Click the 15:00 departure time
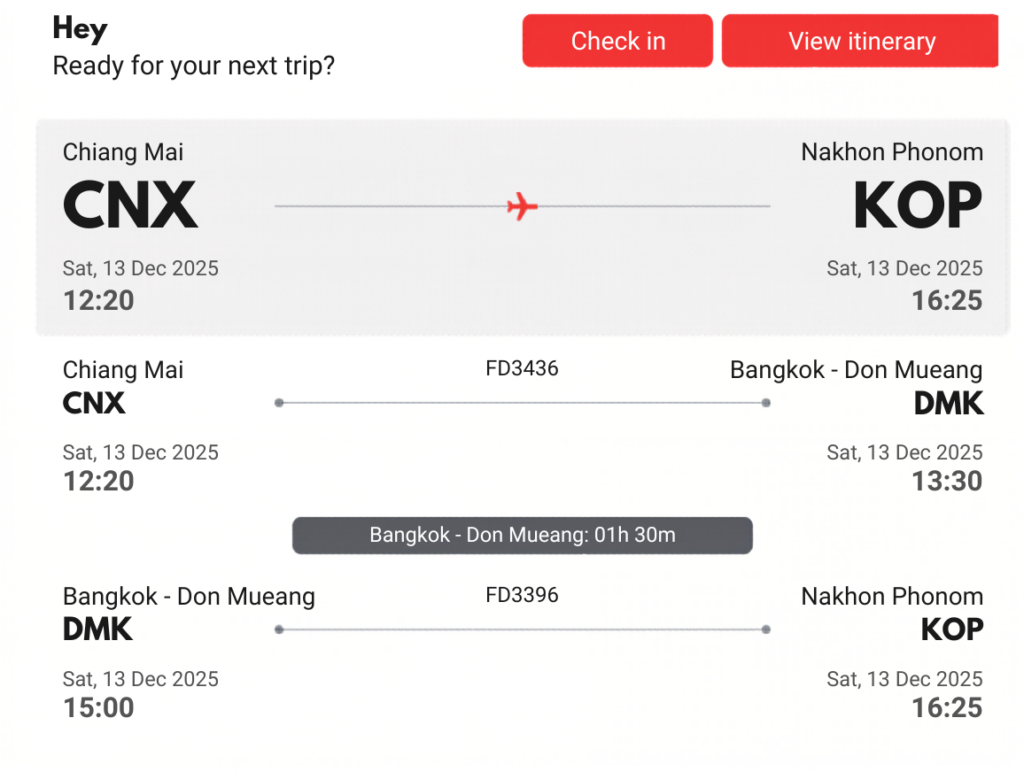Viewport: 1024px width, 772px height. click(98, 708)
